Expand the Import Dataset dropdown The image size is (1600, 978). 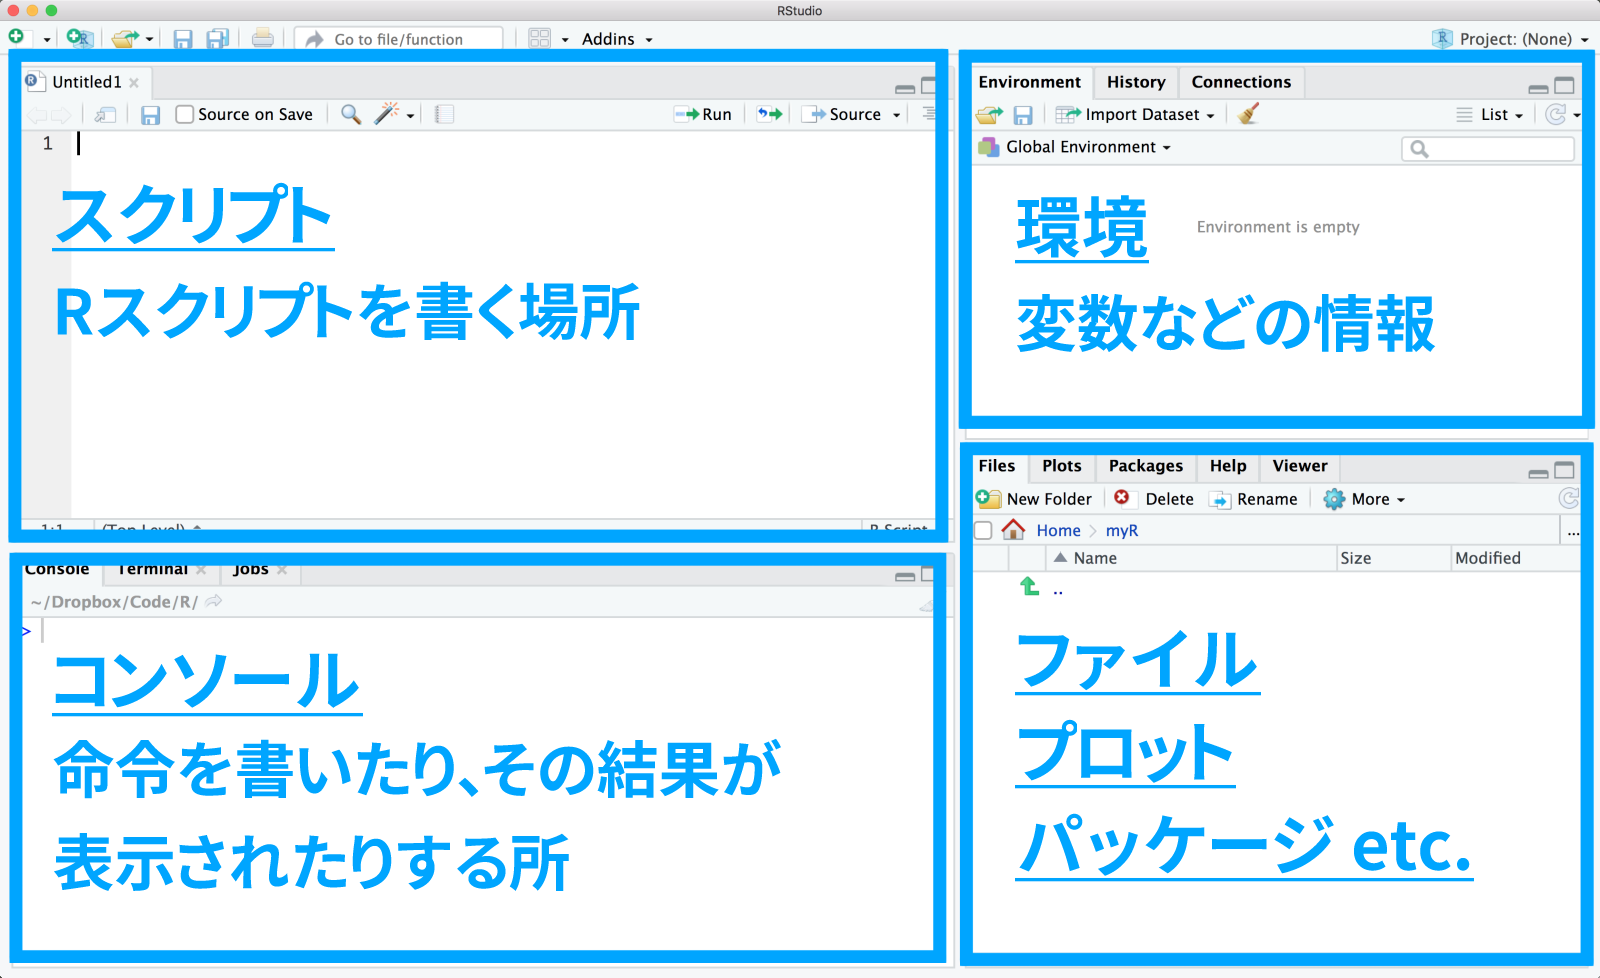(x=1136, y=114)
